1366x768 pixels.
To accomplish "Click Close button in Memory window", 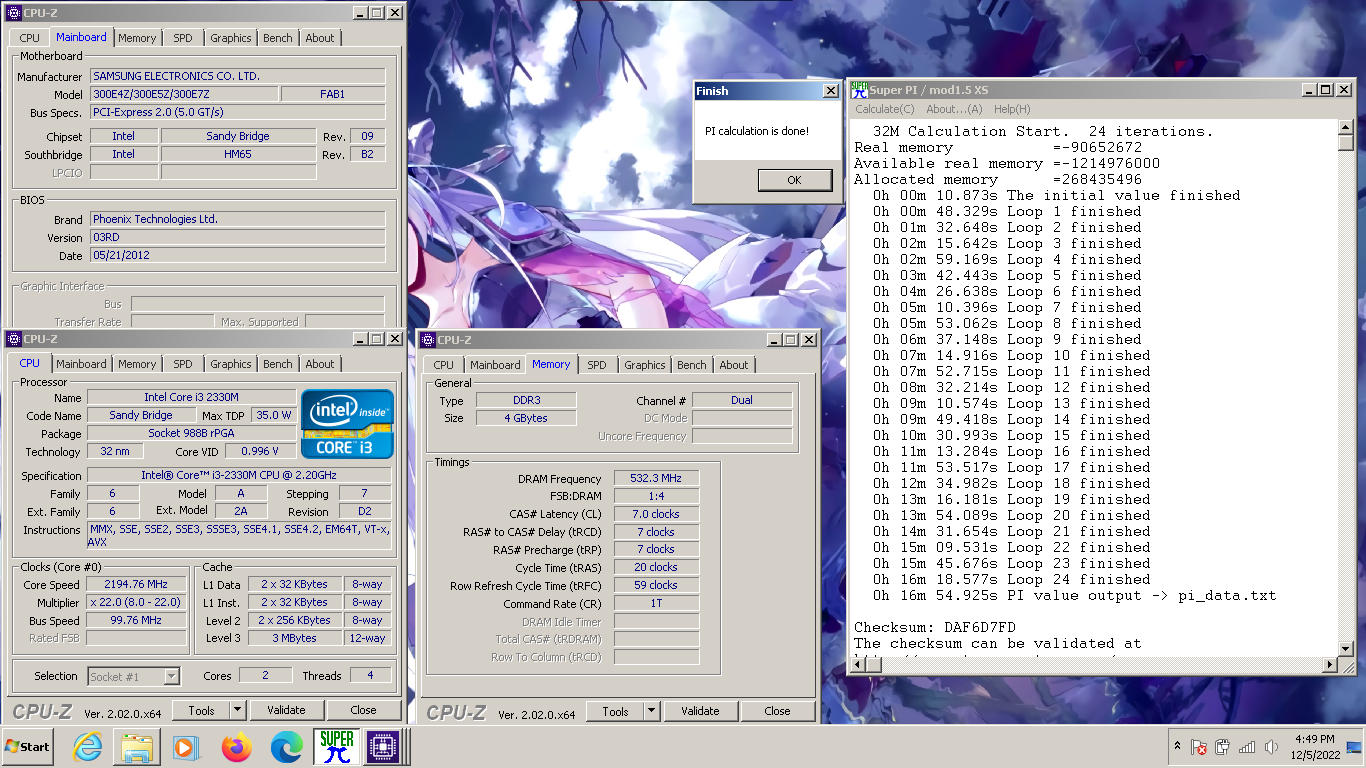I will [x=778, y=712].
